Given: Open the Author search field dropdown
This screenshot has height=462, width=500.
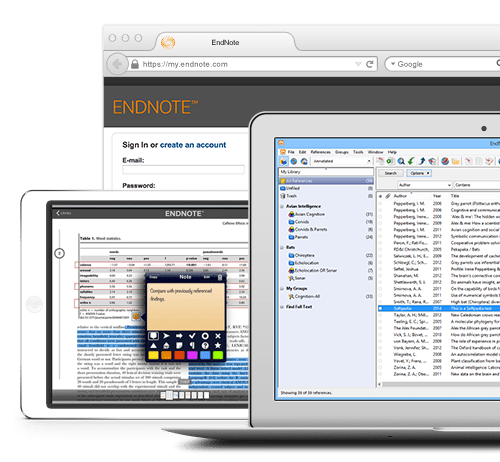Looking at the screenshot, I should (425, 185).
